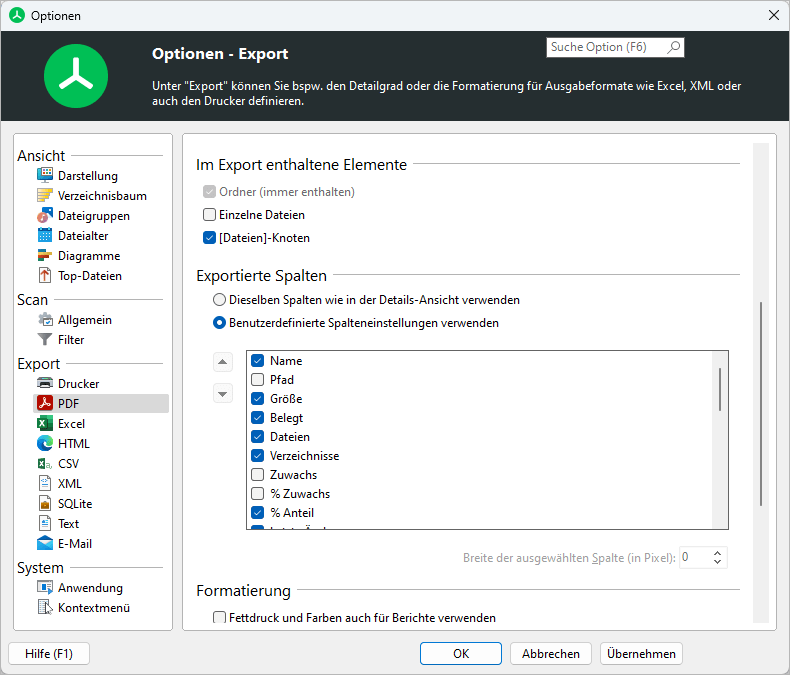This screenshot has height=675, width=790.
Task: Enable the % Zuwachs checkbox
Action: pos(257,494)
